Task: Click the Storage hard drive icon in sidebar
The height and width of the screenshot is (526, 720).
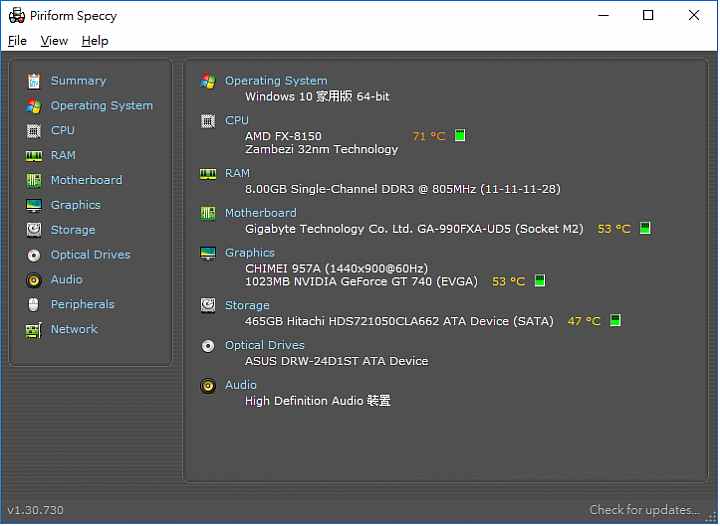Action: point(34,230)
